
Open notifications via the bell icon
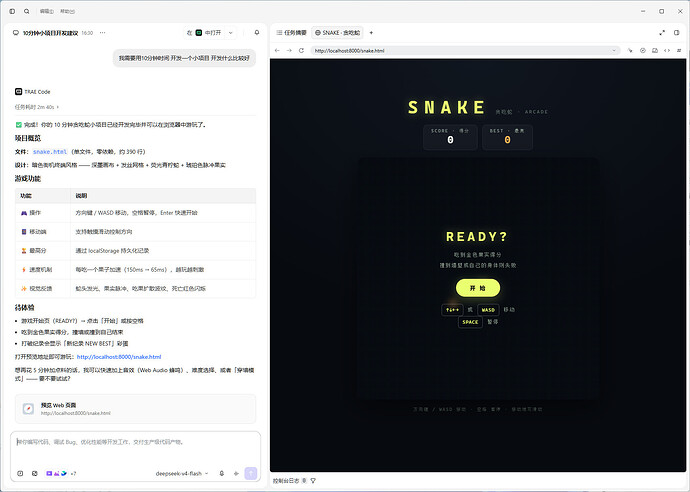pyautogui.click(x=257, y=33)
